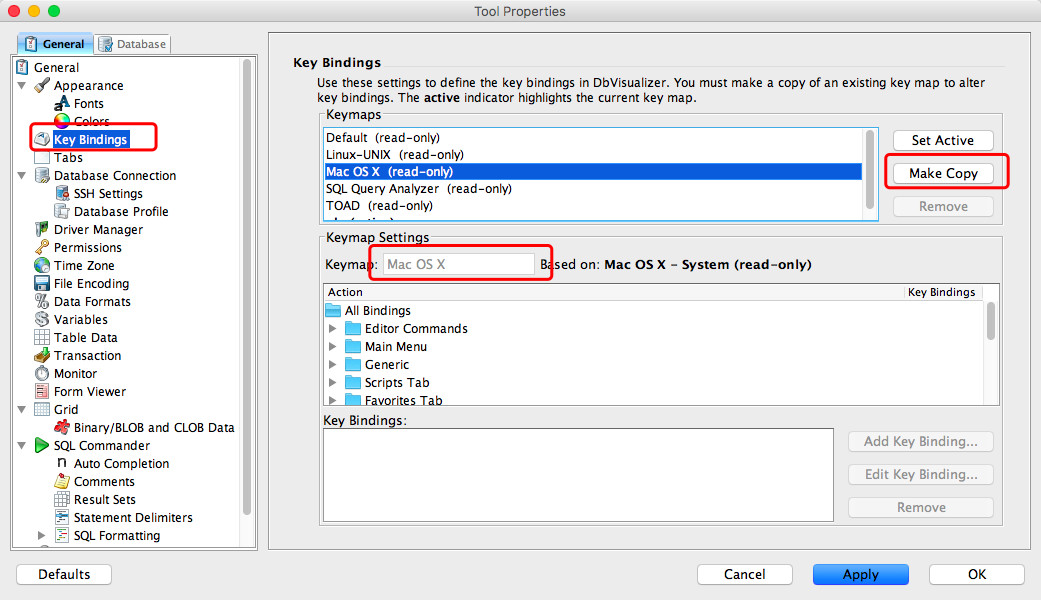Click the File Encoding floppy icon
The height and width of the screenshot is (600, 1041).
tap(42, 283)
